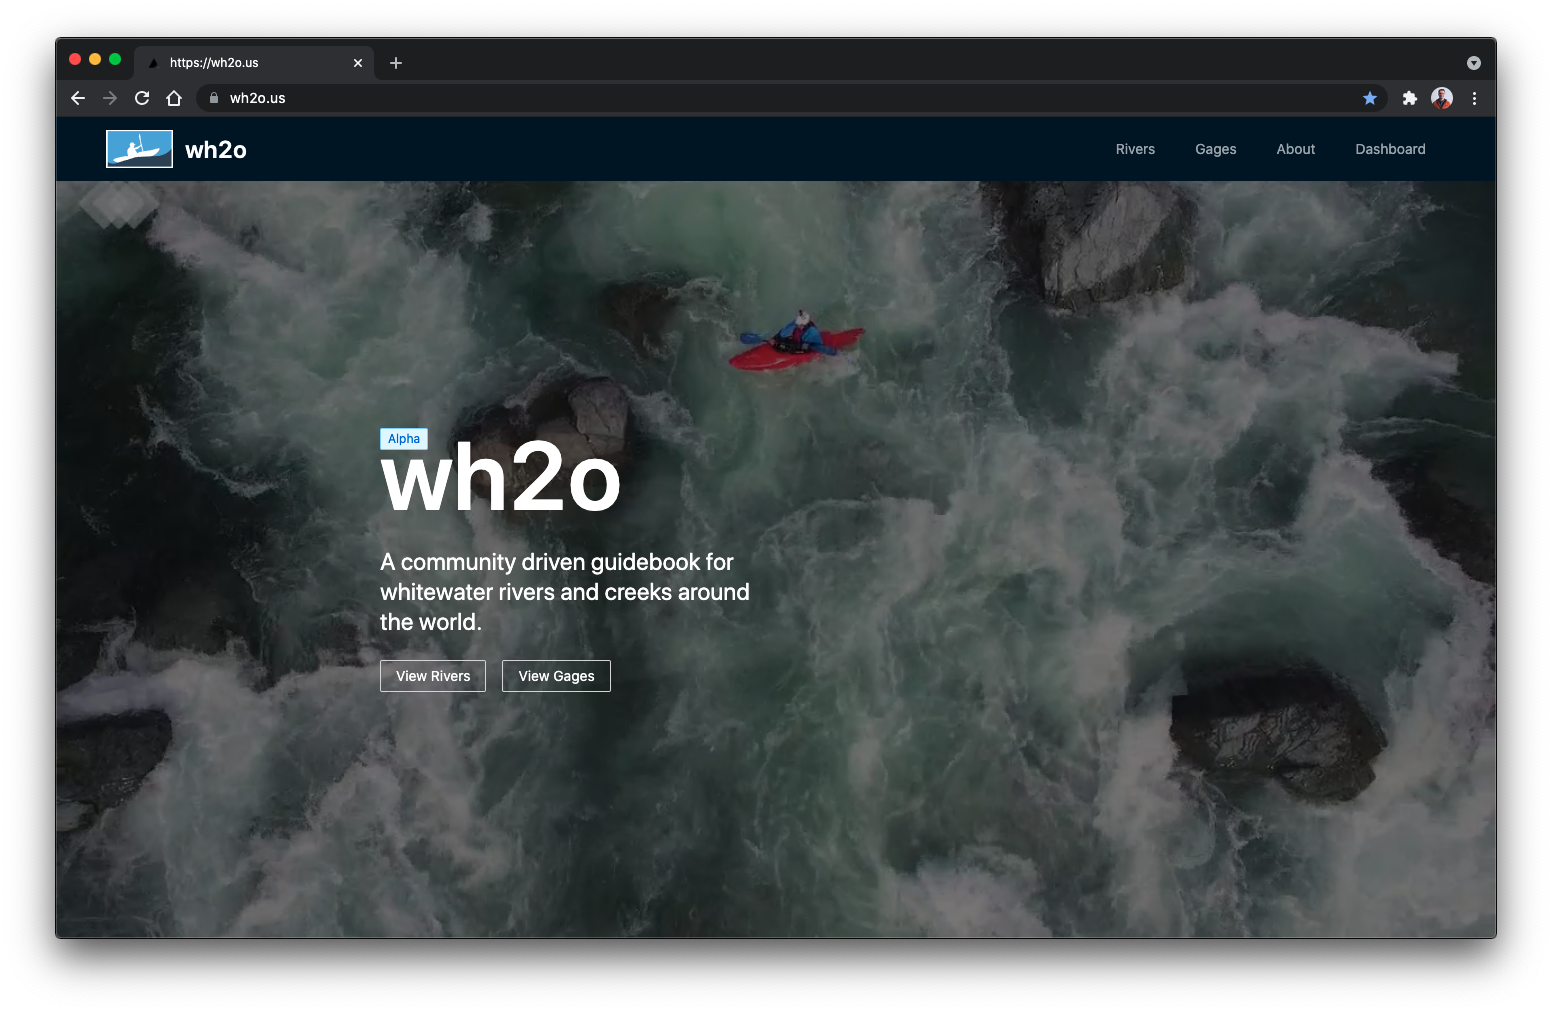This screenshot has height=1012, width=1552.
Task: Open the Dashboard nav item
Action: coord(1390,149)
